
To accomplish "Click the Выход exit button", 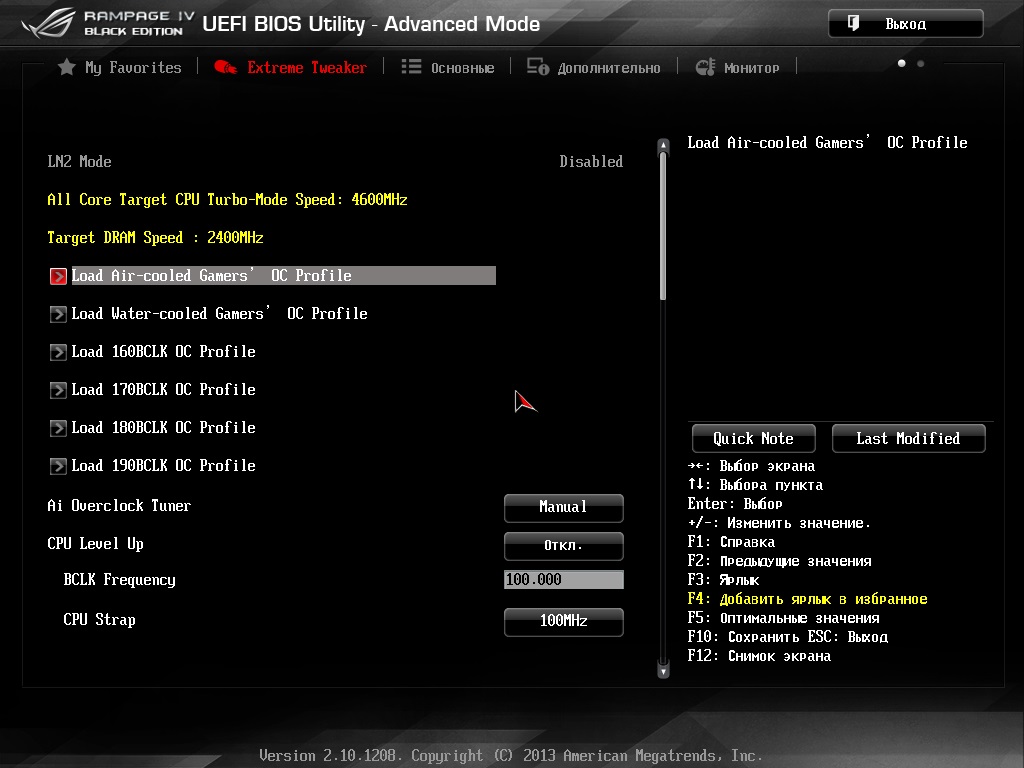I will (x=906, y=24).
